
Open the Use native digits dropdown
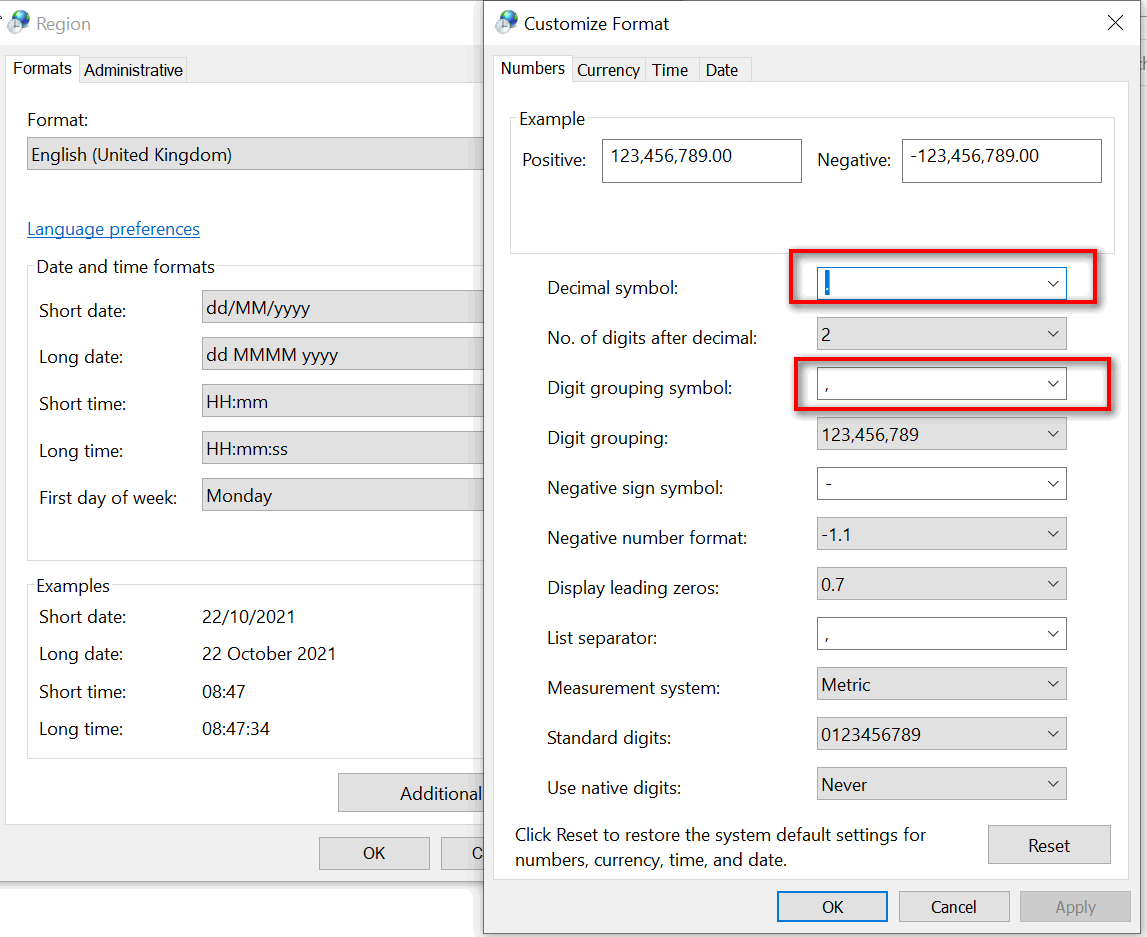tap(1052, 784)
